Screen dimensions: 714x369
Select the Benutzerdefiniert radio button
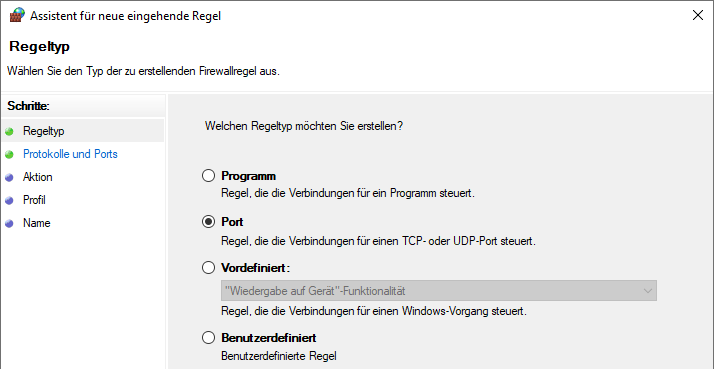pyautogui.click(x=208, y=338)
